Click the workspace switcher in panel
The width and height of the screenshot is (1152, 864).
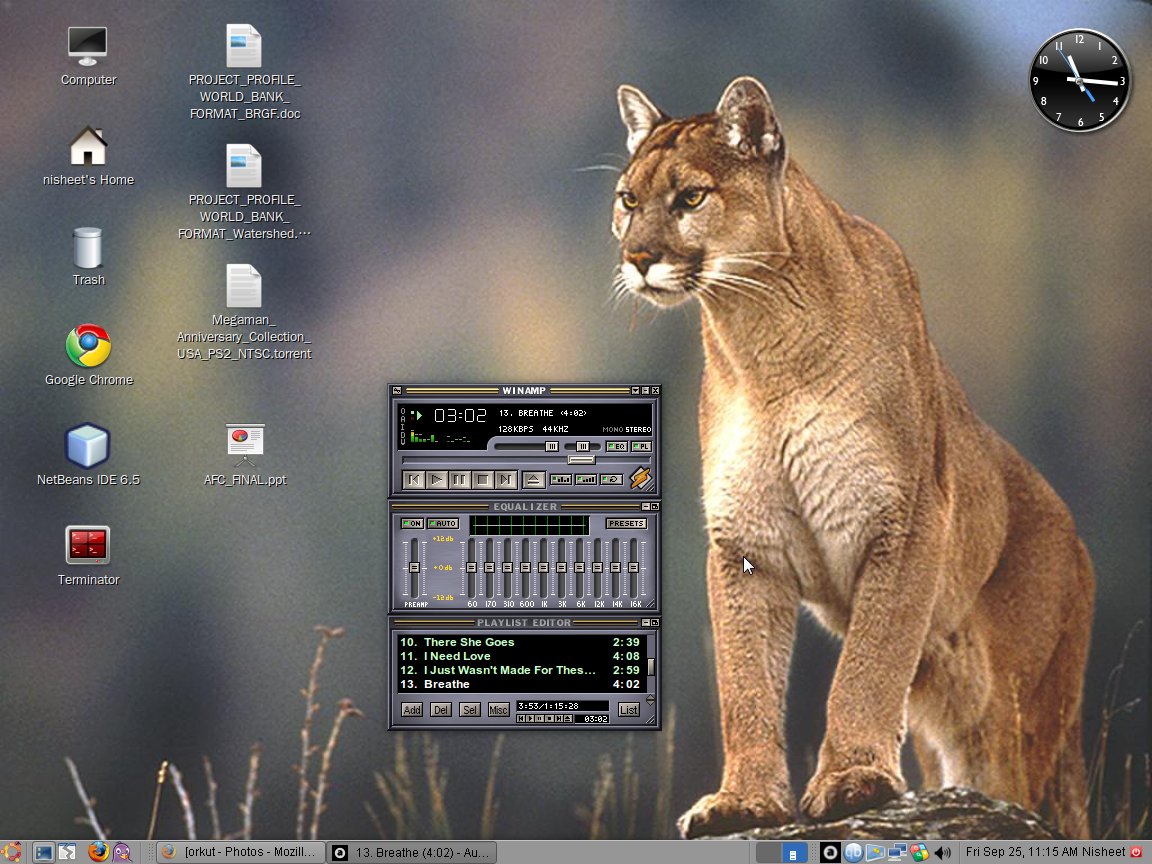tap(782, 853)
